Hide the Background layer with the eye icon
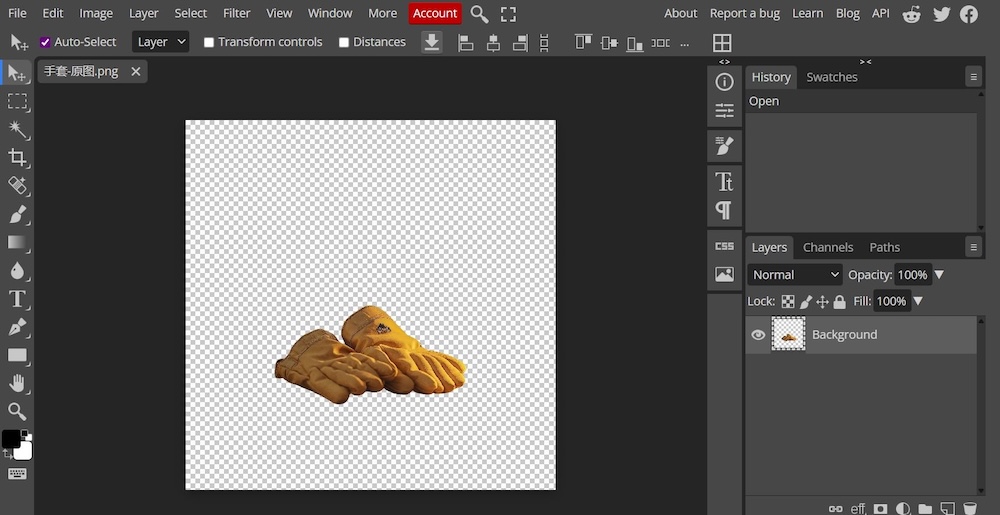This screenshot has height=515, width=1000. coord(758,335)
